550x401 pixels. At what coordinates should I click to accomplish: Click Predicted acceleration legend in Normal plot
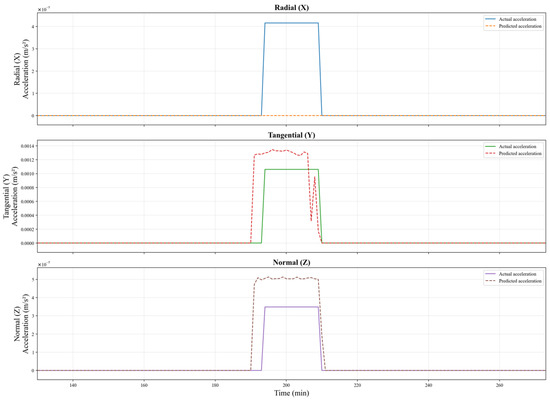pos(513,281)
